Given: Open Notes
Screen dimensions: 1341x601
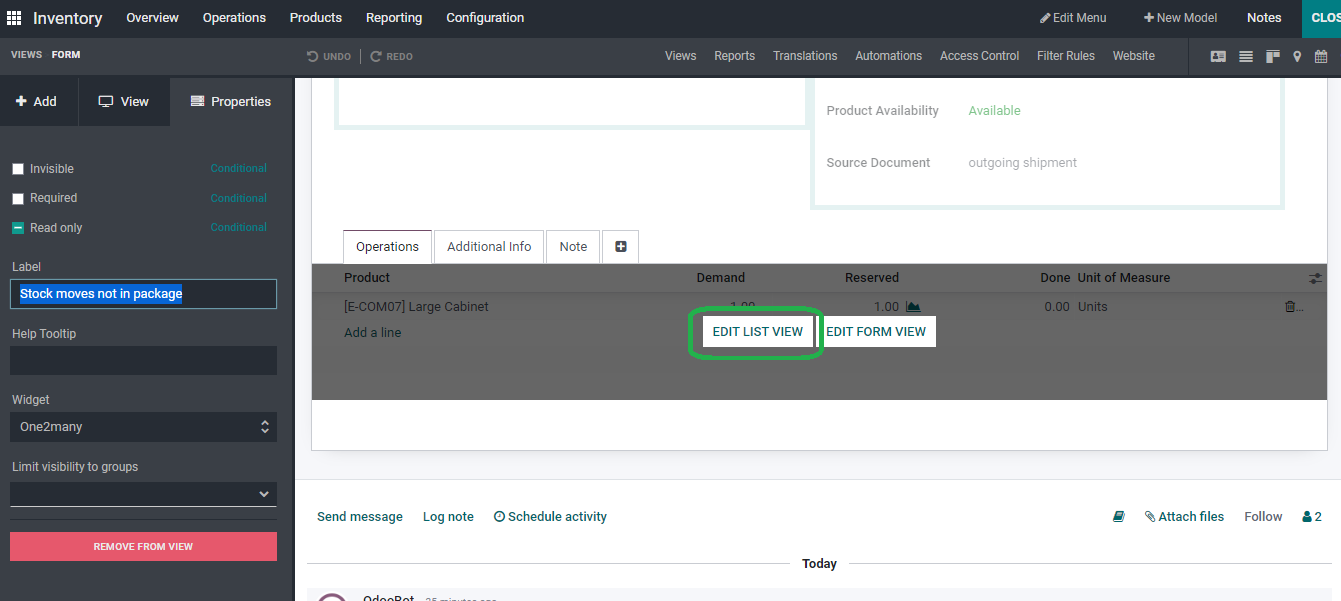Looking at the screenshot, I should 1264,18.
